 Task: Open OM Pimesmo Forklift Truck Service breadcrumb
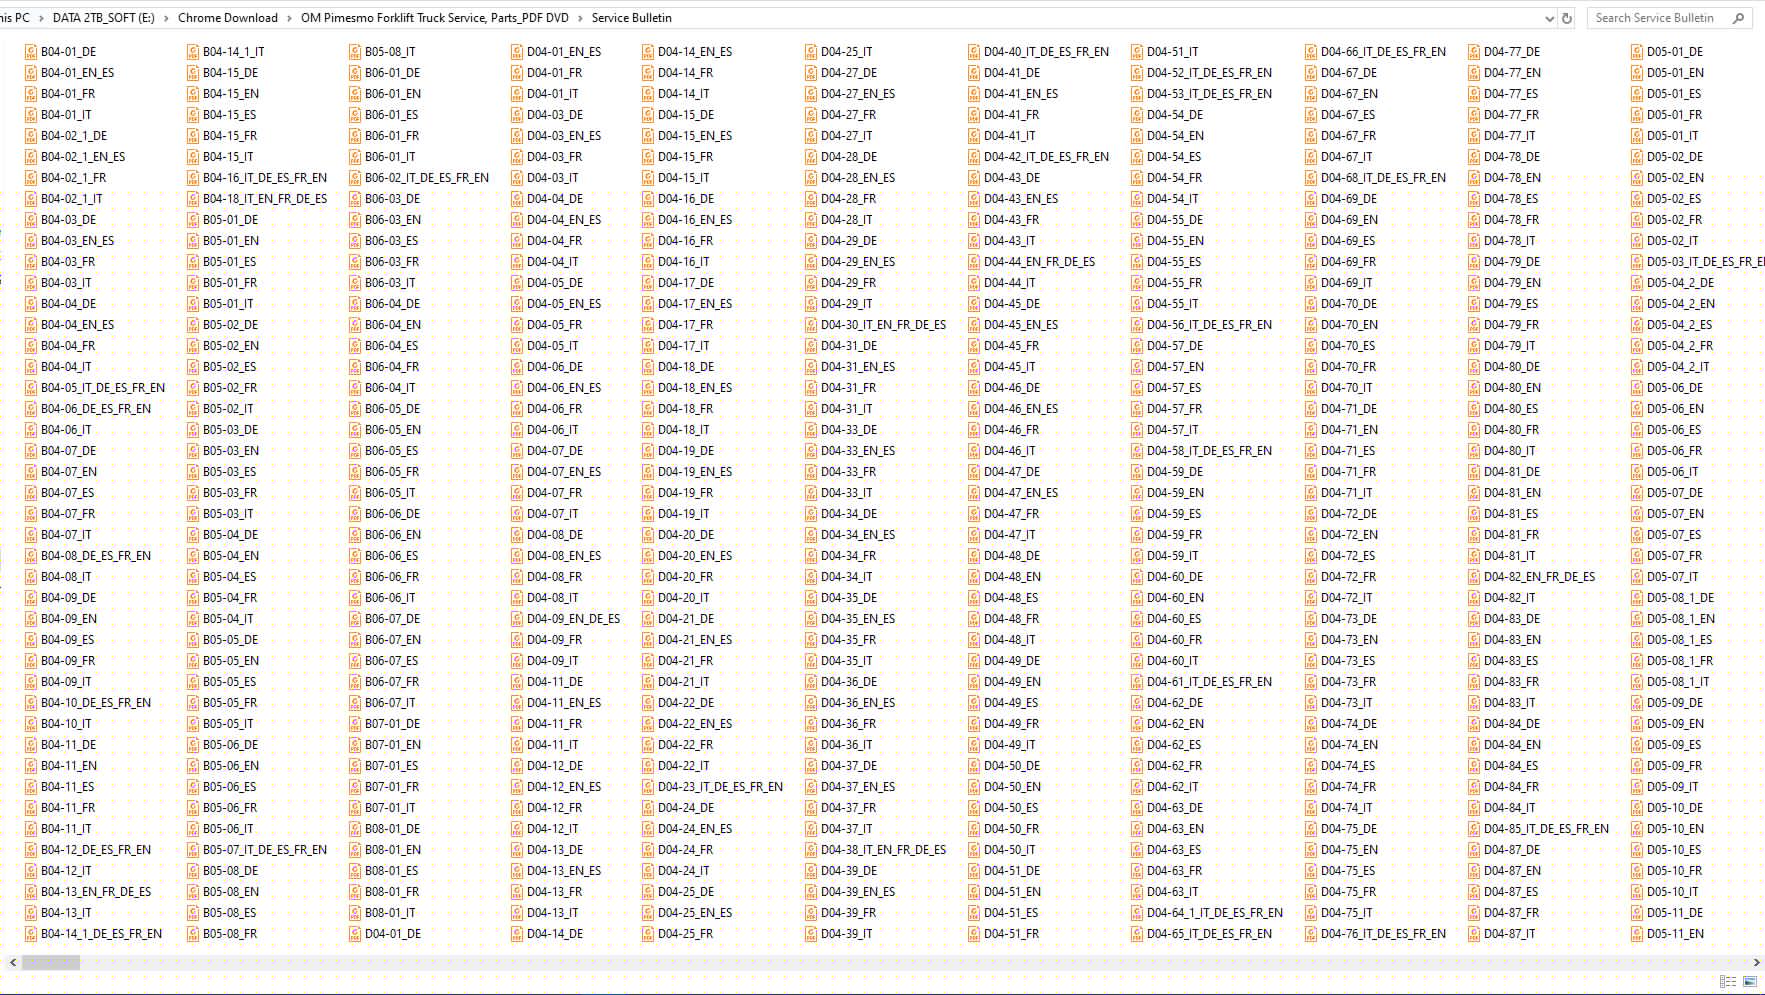click(x=435, y=18)
